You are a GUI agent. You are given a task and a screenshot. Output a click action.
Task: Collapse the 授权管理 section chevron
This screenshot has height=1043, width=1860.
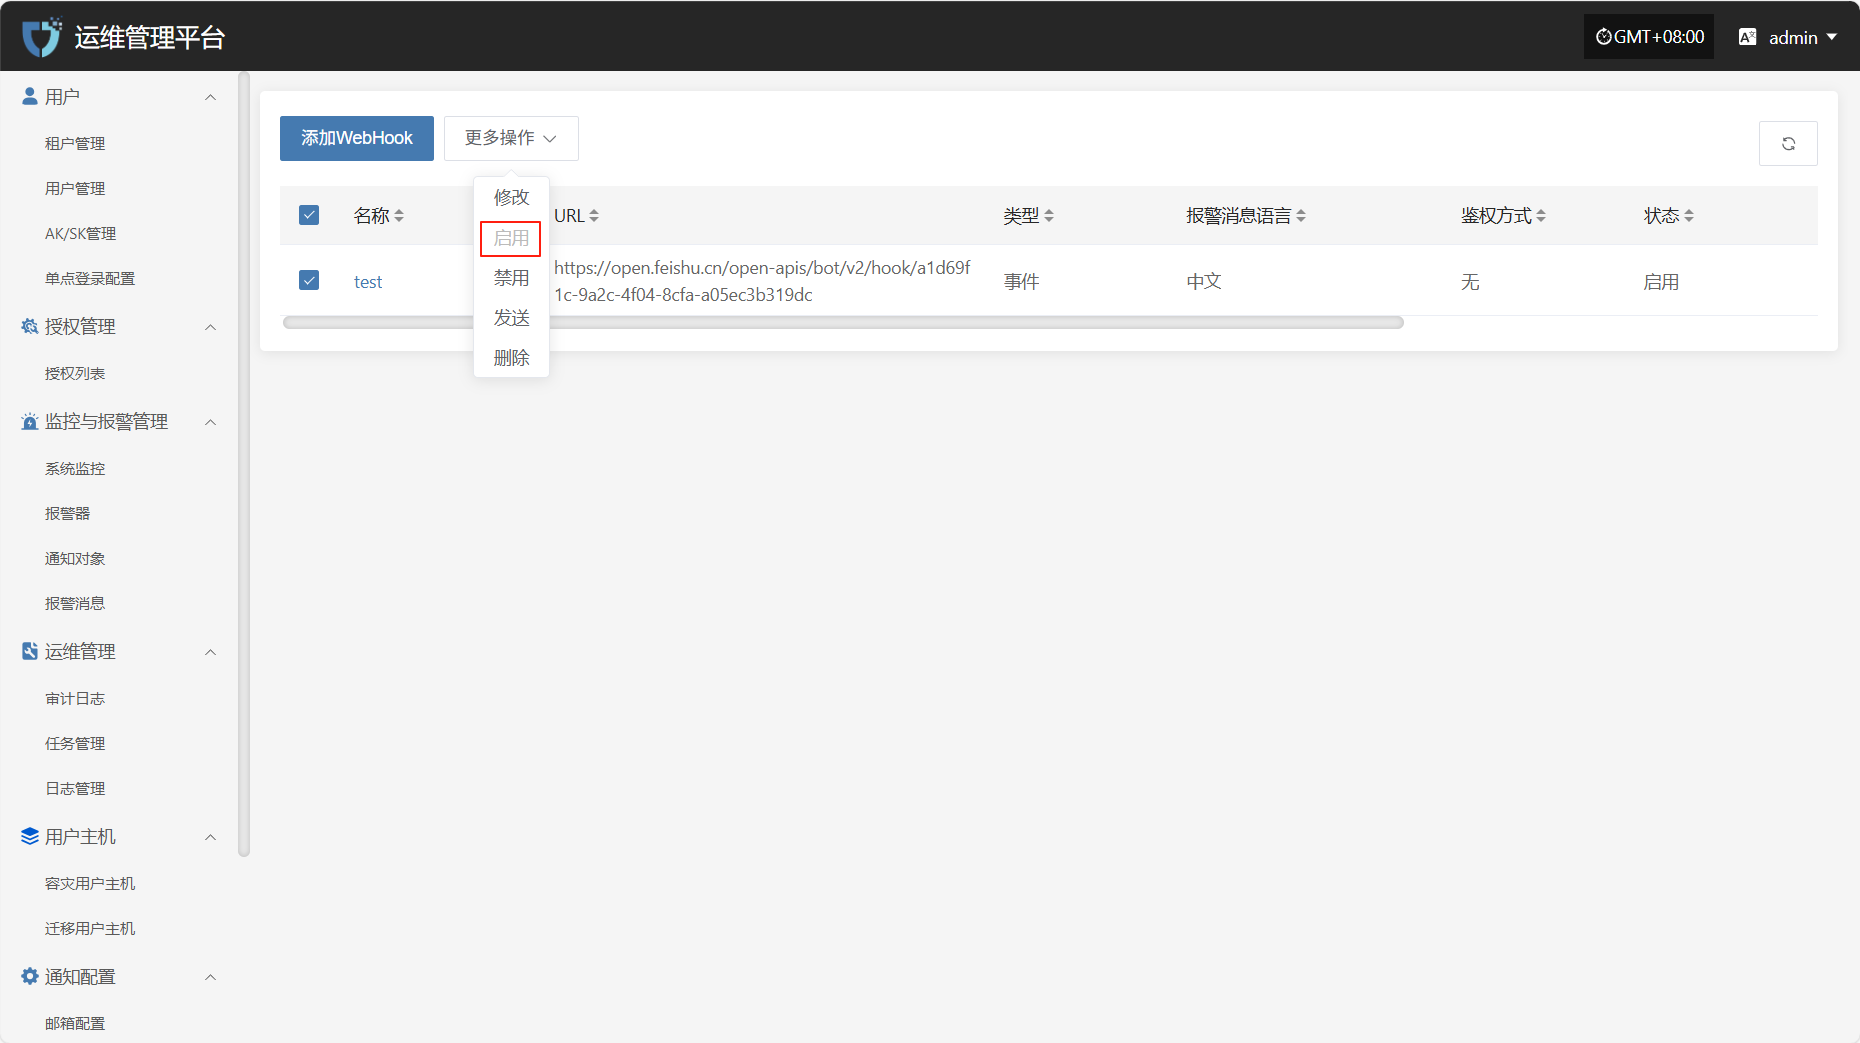pyautogui.click(x=210, y=327)
